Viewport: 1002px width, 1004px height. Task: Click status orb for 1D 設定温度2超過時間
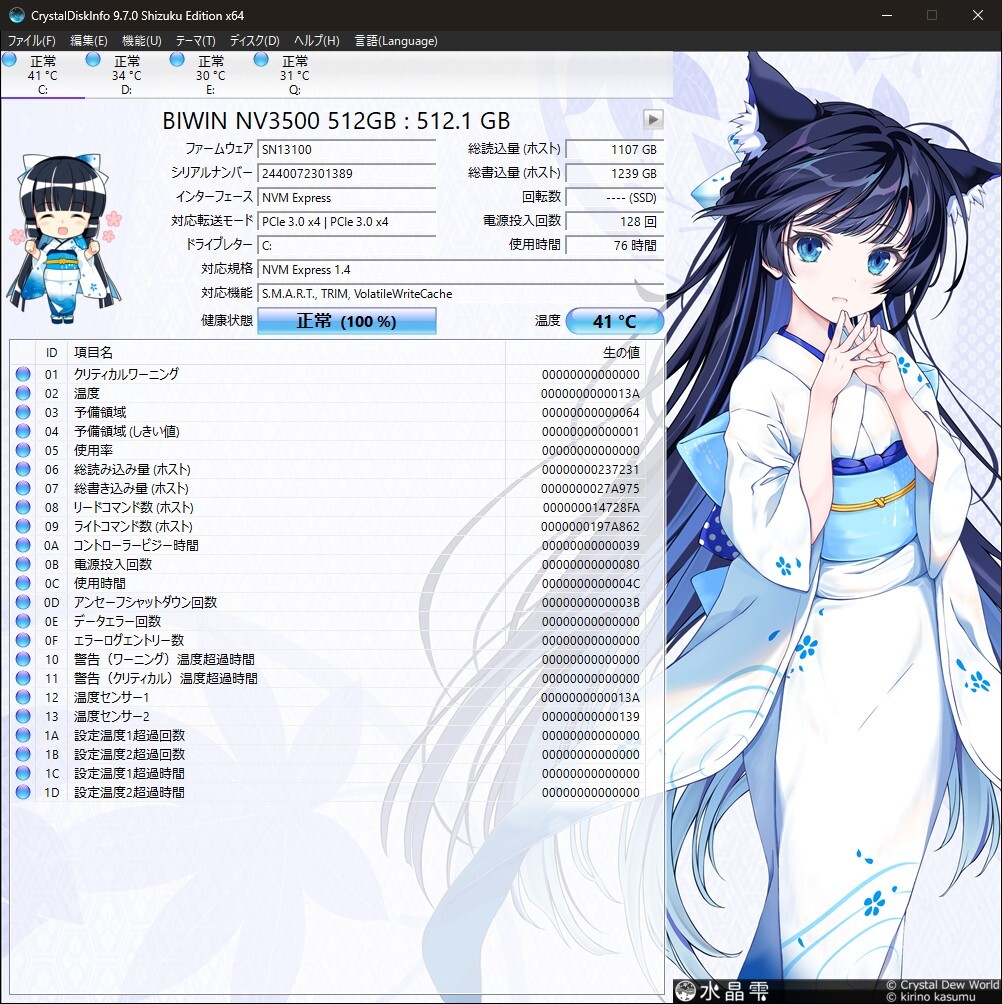(x=23, y=792)
